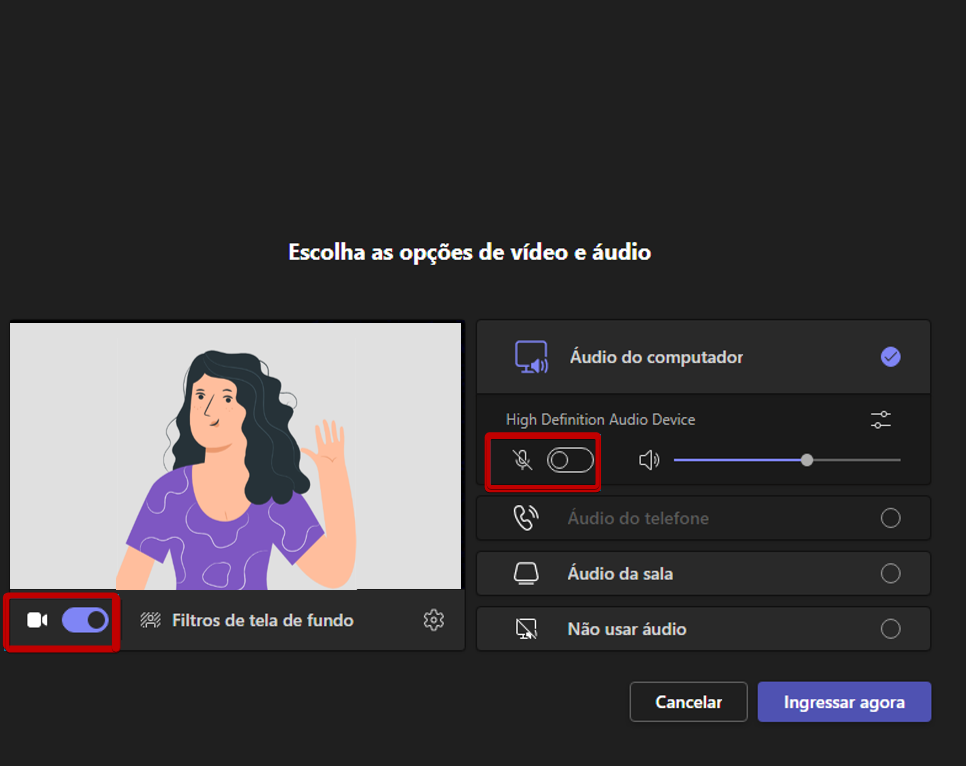The image size is (966, 766).
Task: Click the Ingressar agora button
Action: click(844, 702)
